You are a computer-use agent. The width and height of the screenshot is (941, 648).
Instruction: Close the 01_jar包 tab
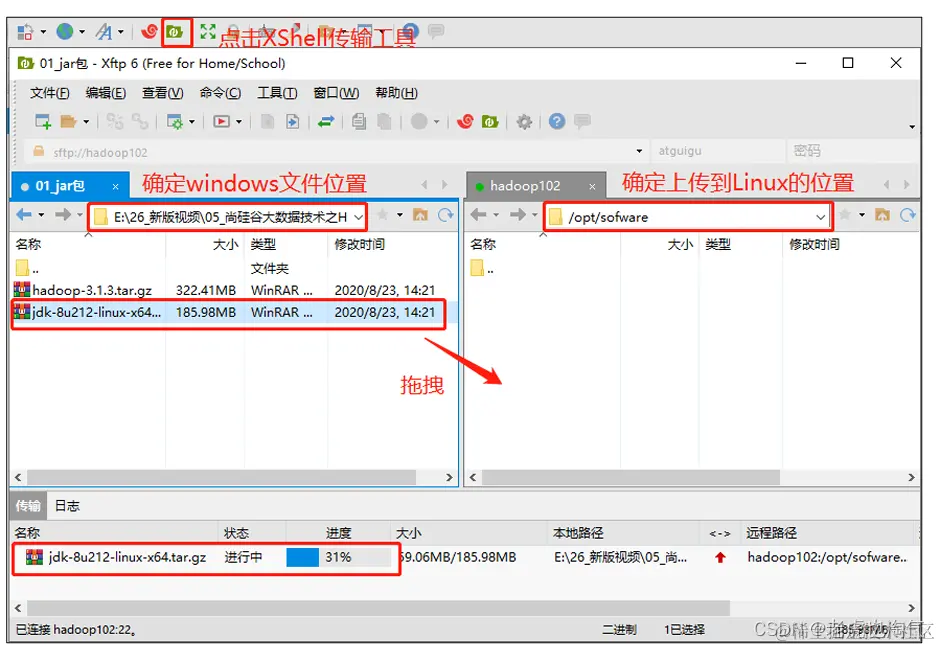pyautogui.click(x=115, y=187)
